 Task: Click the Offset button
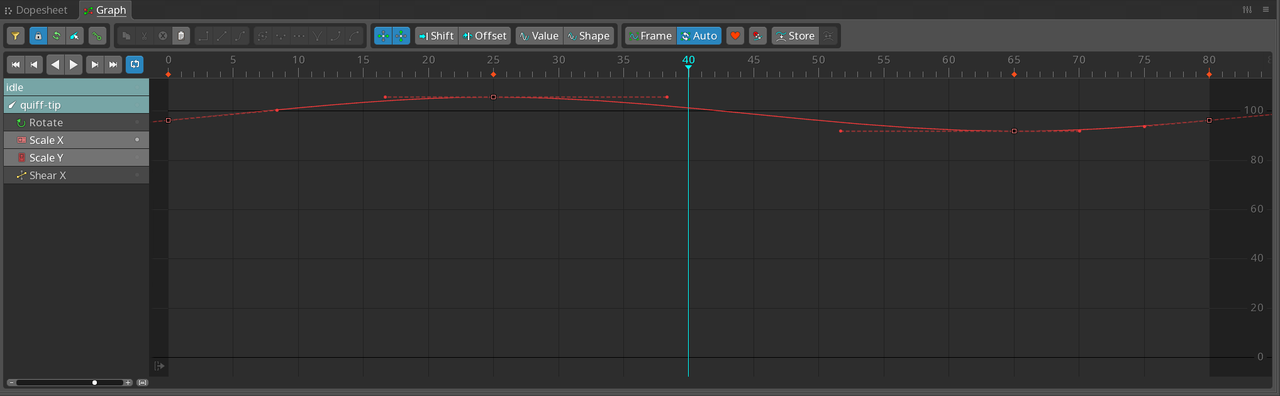[x=485, y=36]
